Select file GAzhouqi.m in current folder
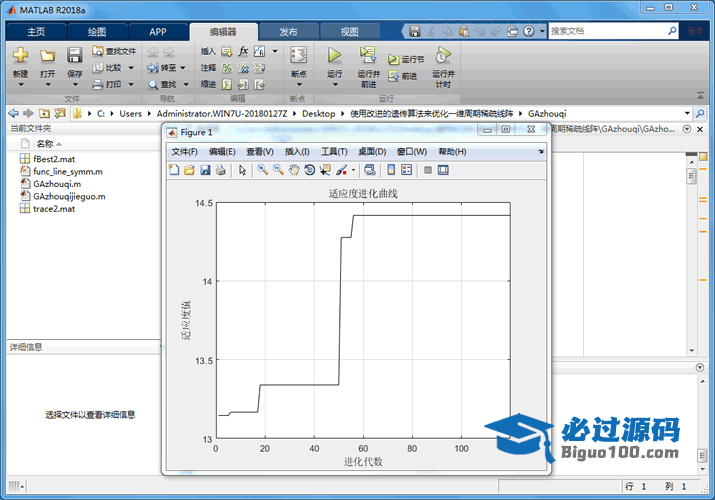This screenshot has height=500, width=715. tap(57, 184)
